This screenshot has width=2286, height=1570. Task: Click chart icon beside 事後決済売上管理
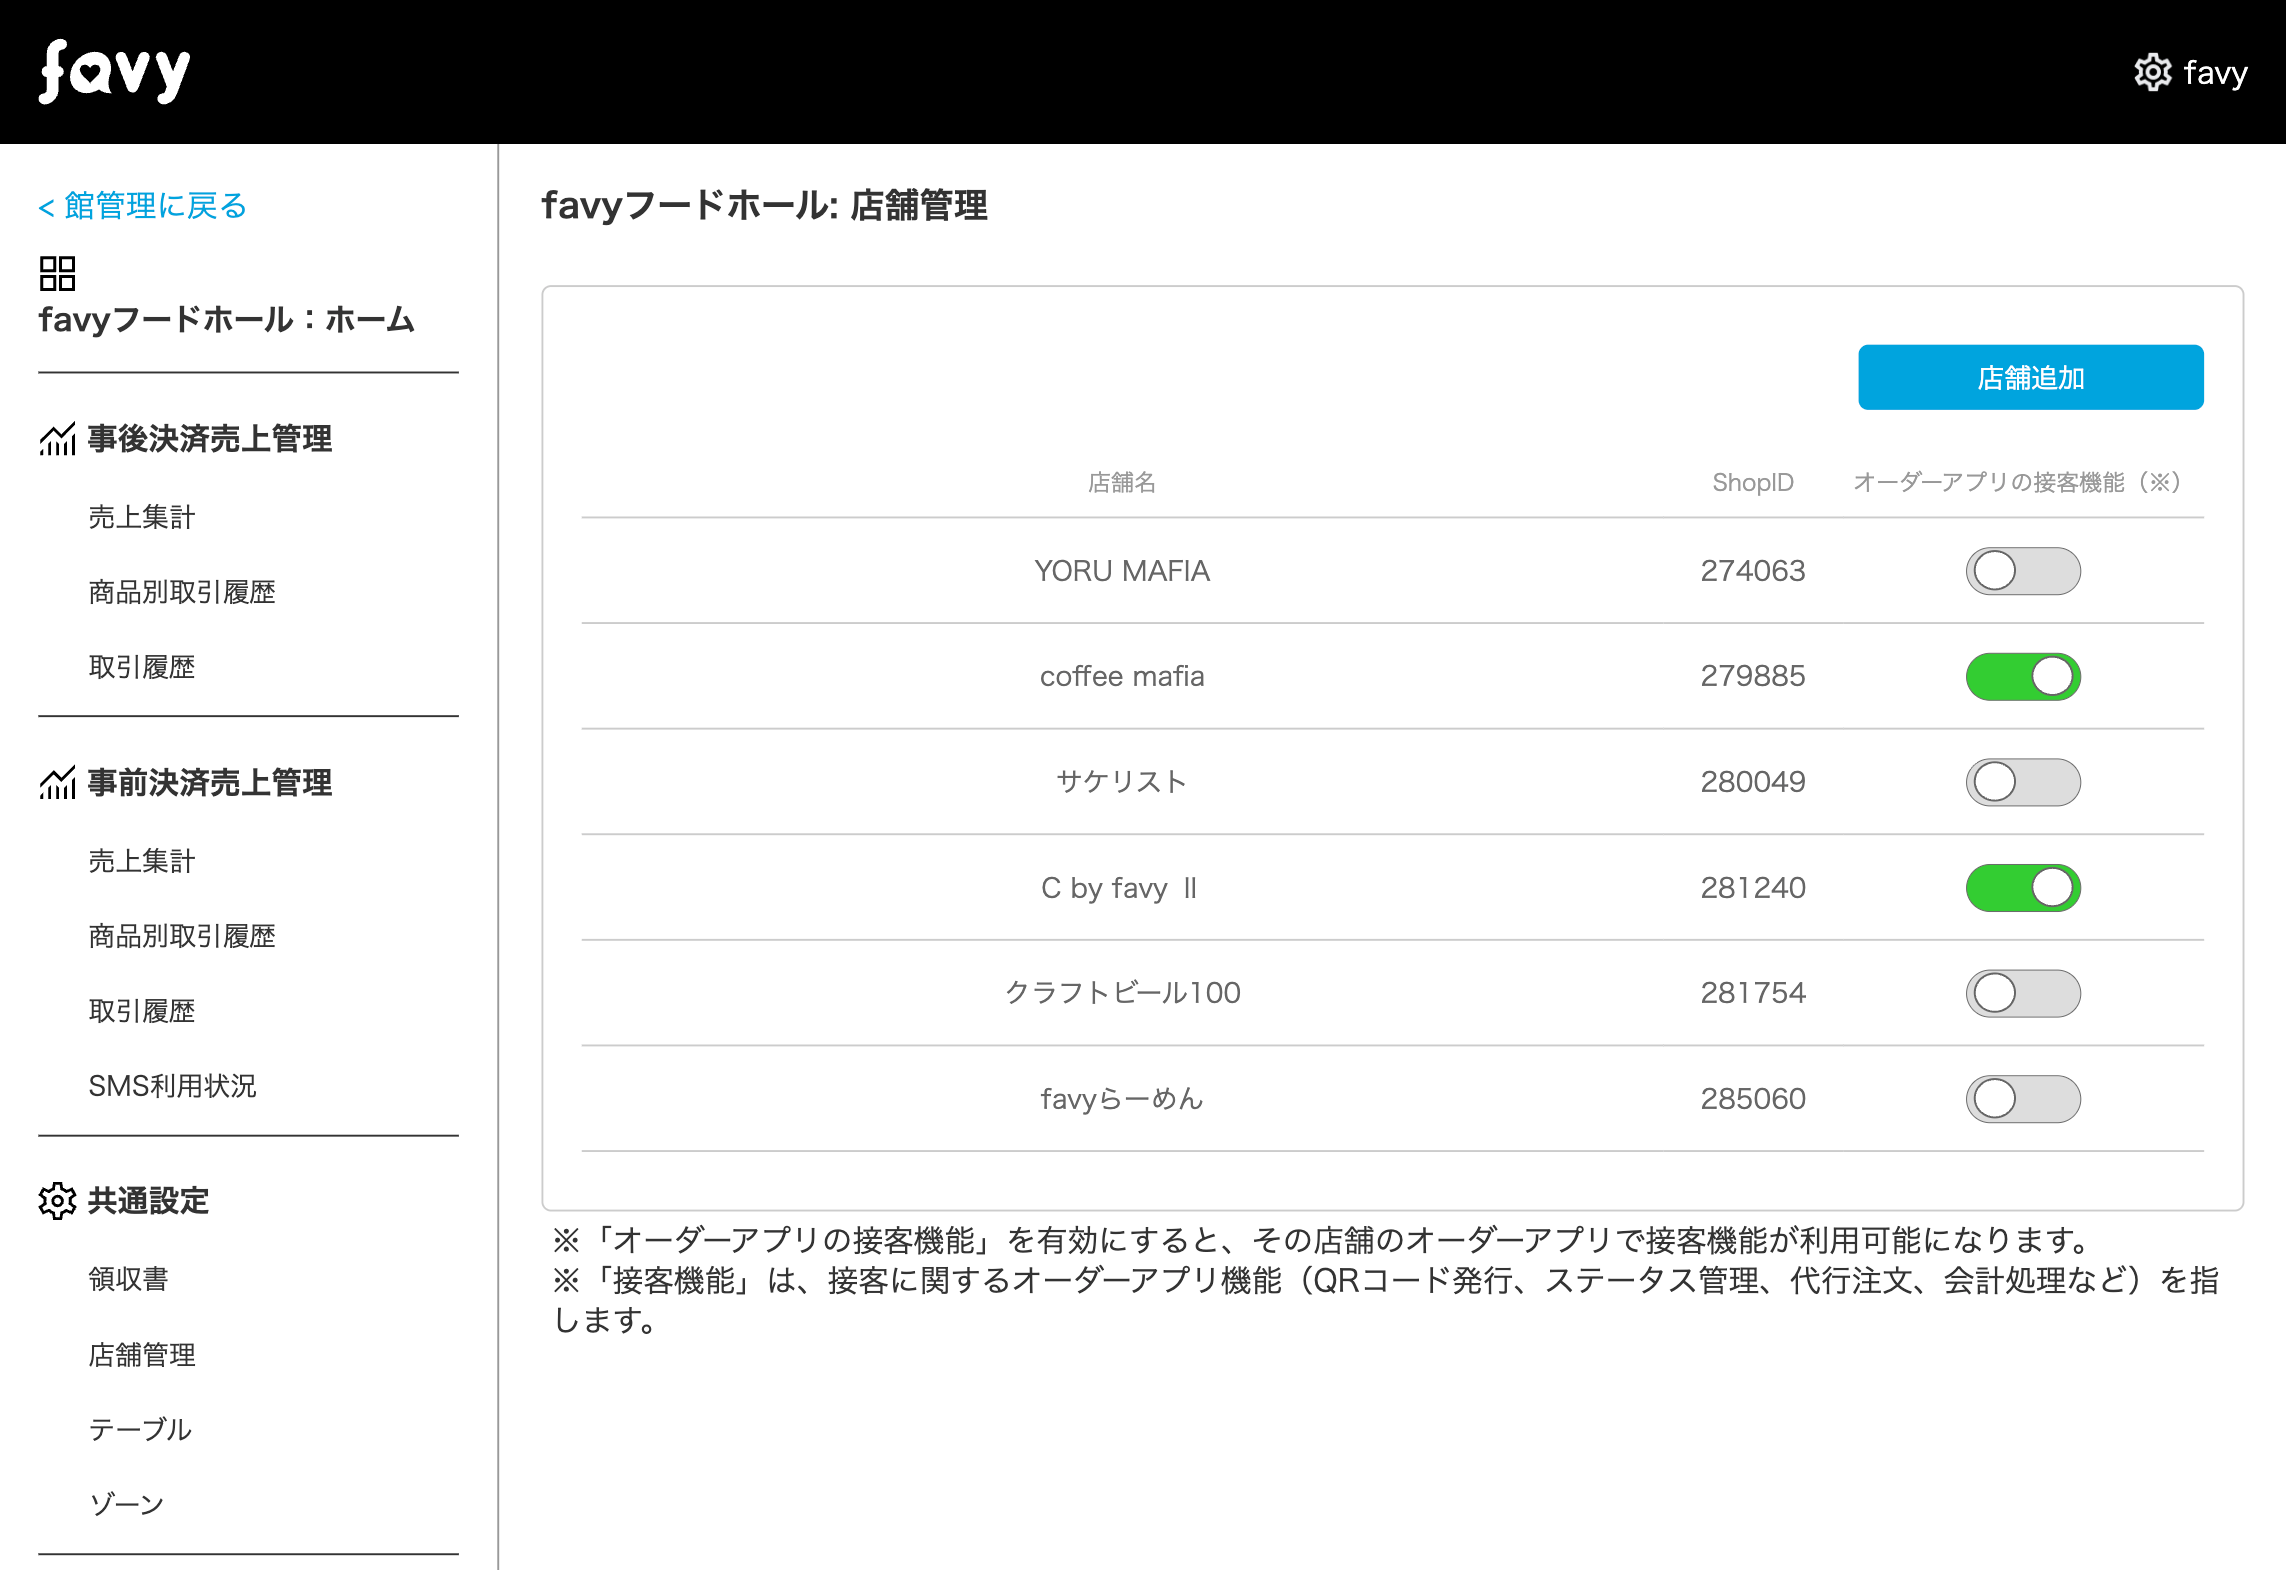coord(57,438)
